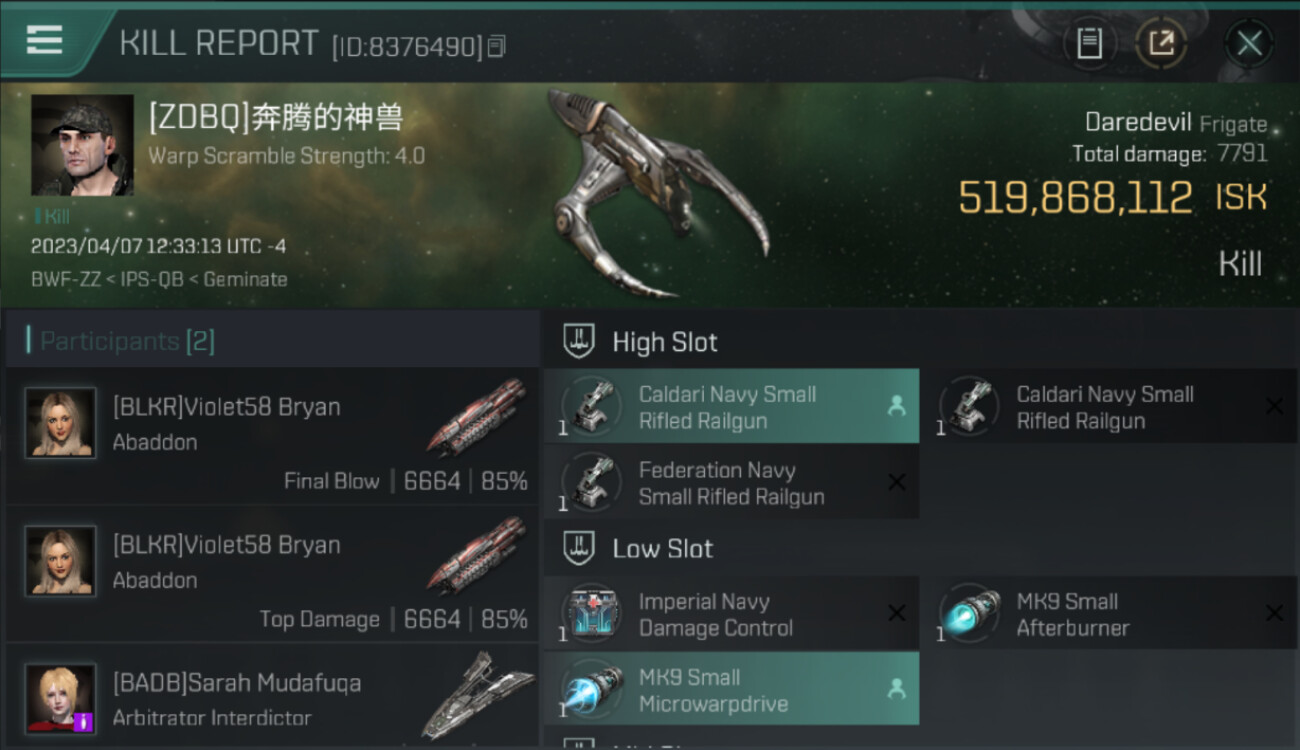The width and height of the screenshot is (1300, 750).
Task: Share the kill report externally
Action: coord(1161,43)
